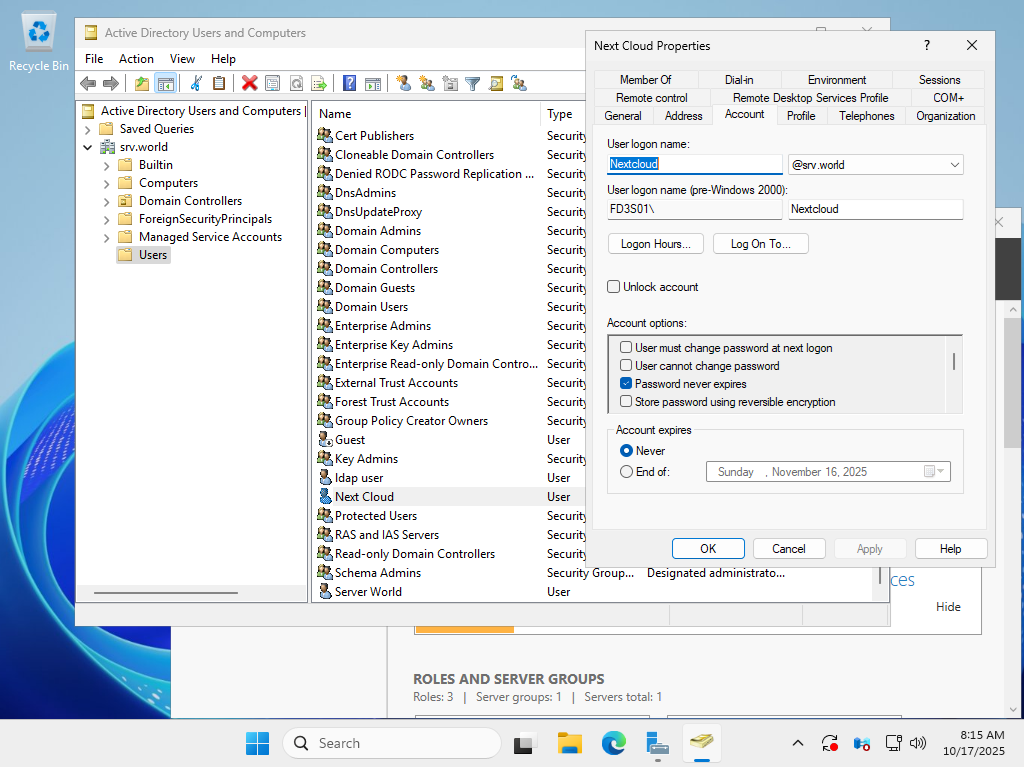Viewport: 1024px width, 767px height.
Task: Click the Up one level folder icon
Action: (x=141, y=84)
